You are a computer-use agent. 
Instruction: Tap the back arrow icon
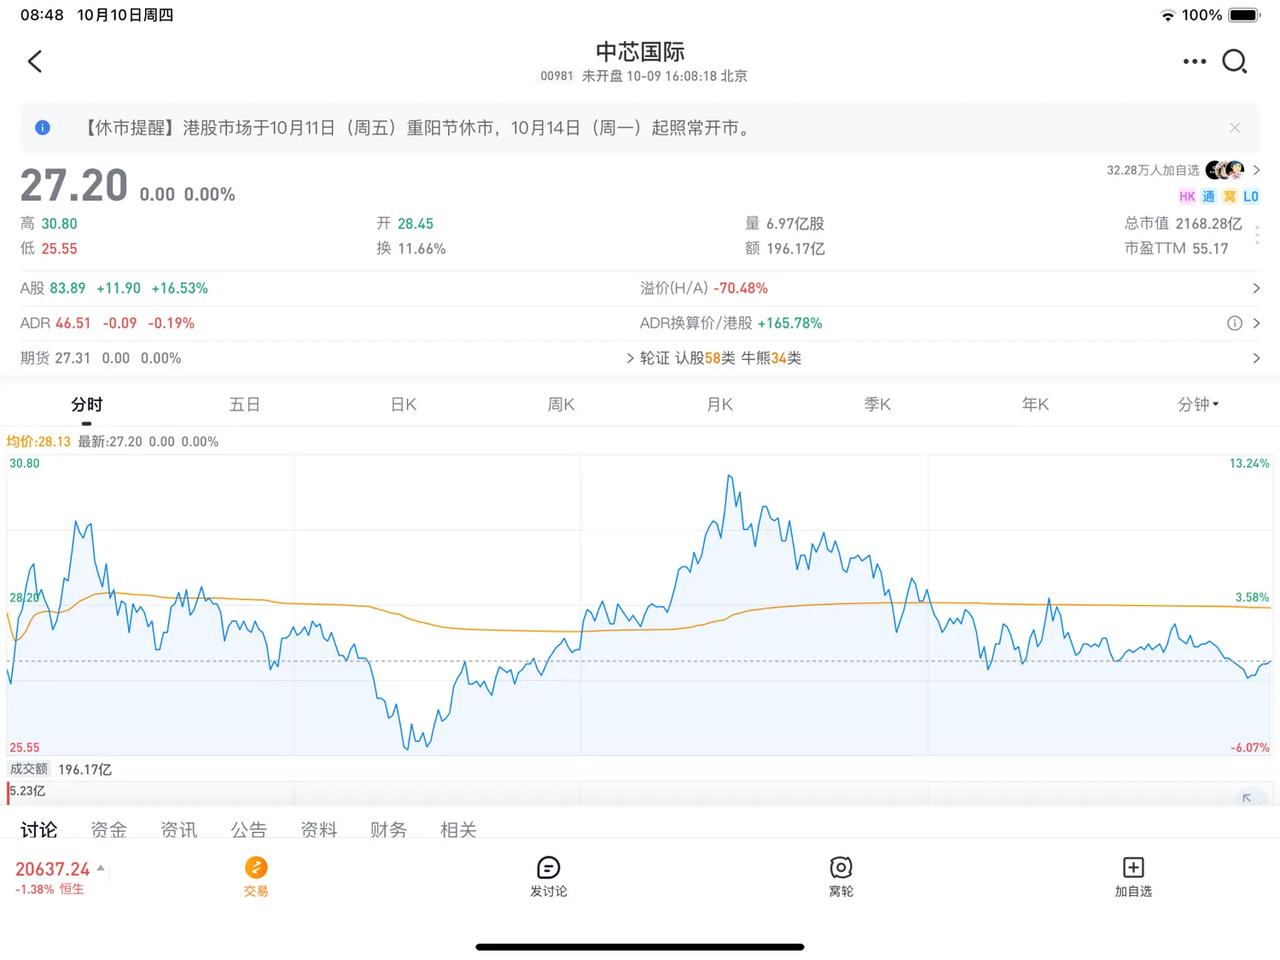point(35,62)
